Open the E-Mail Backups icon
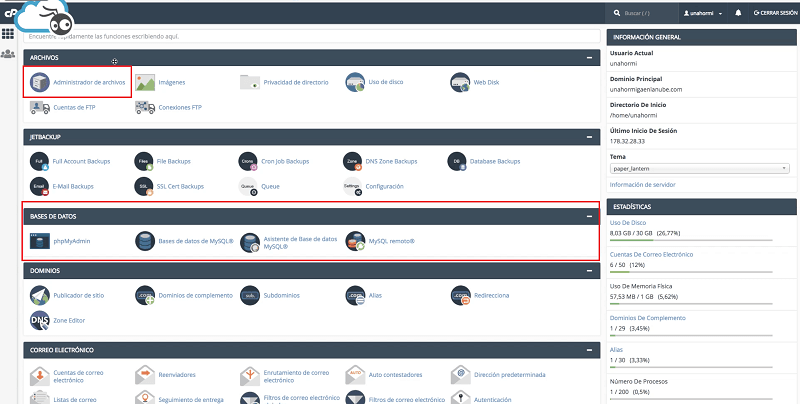The width and height of the screenshot is (800, 404). 39,187
